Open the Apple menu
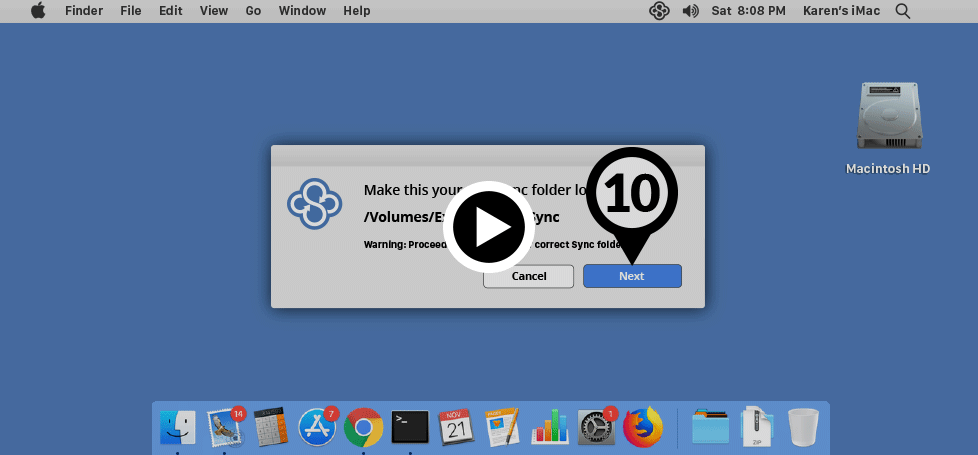The width and height of the screenshot is (978, 455). 38,11
